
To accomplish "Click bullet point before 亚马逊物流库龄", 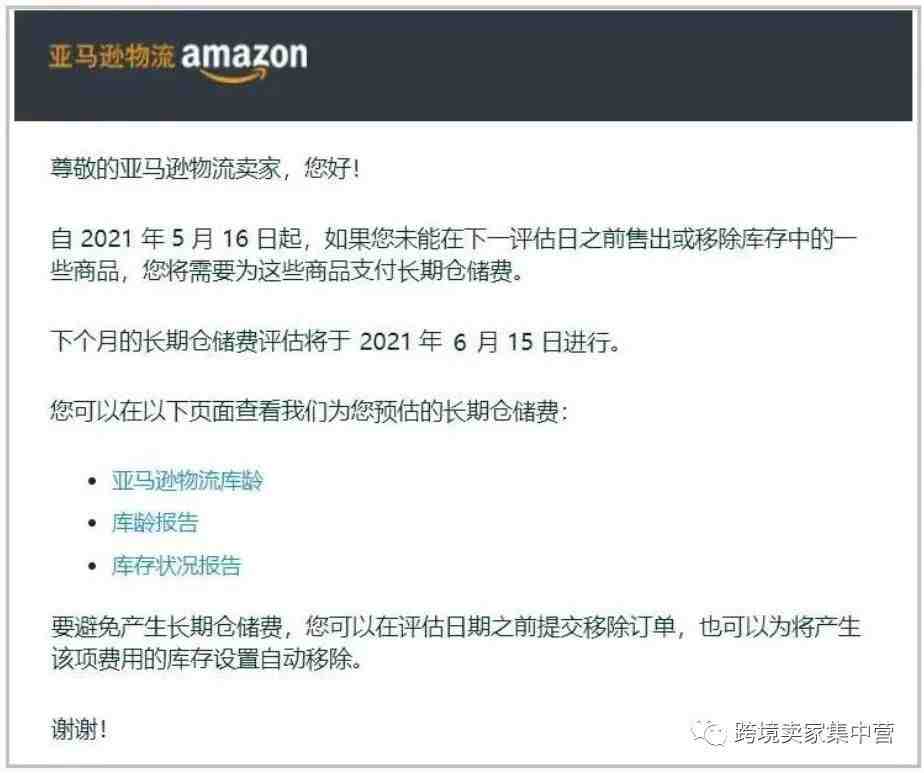I will pos(92,481).
